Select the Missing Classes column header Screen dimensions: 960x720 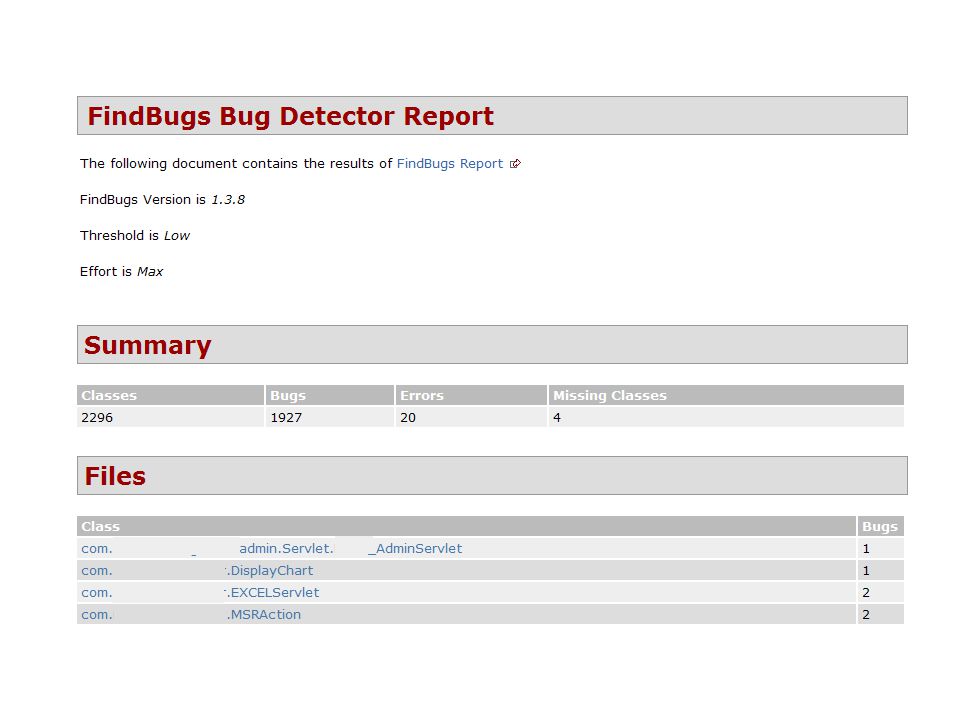pos(726,396)
